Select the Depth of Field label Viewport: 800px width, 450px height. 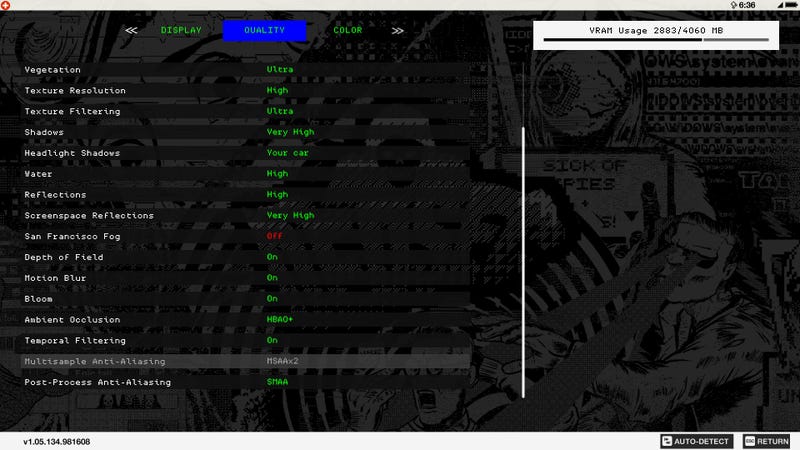pyautogui.click(x=64, y=257)
